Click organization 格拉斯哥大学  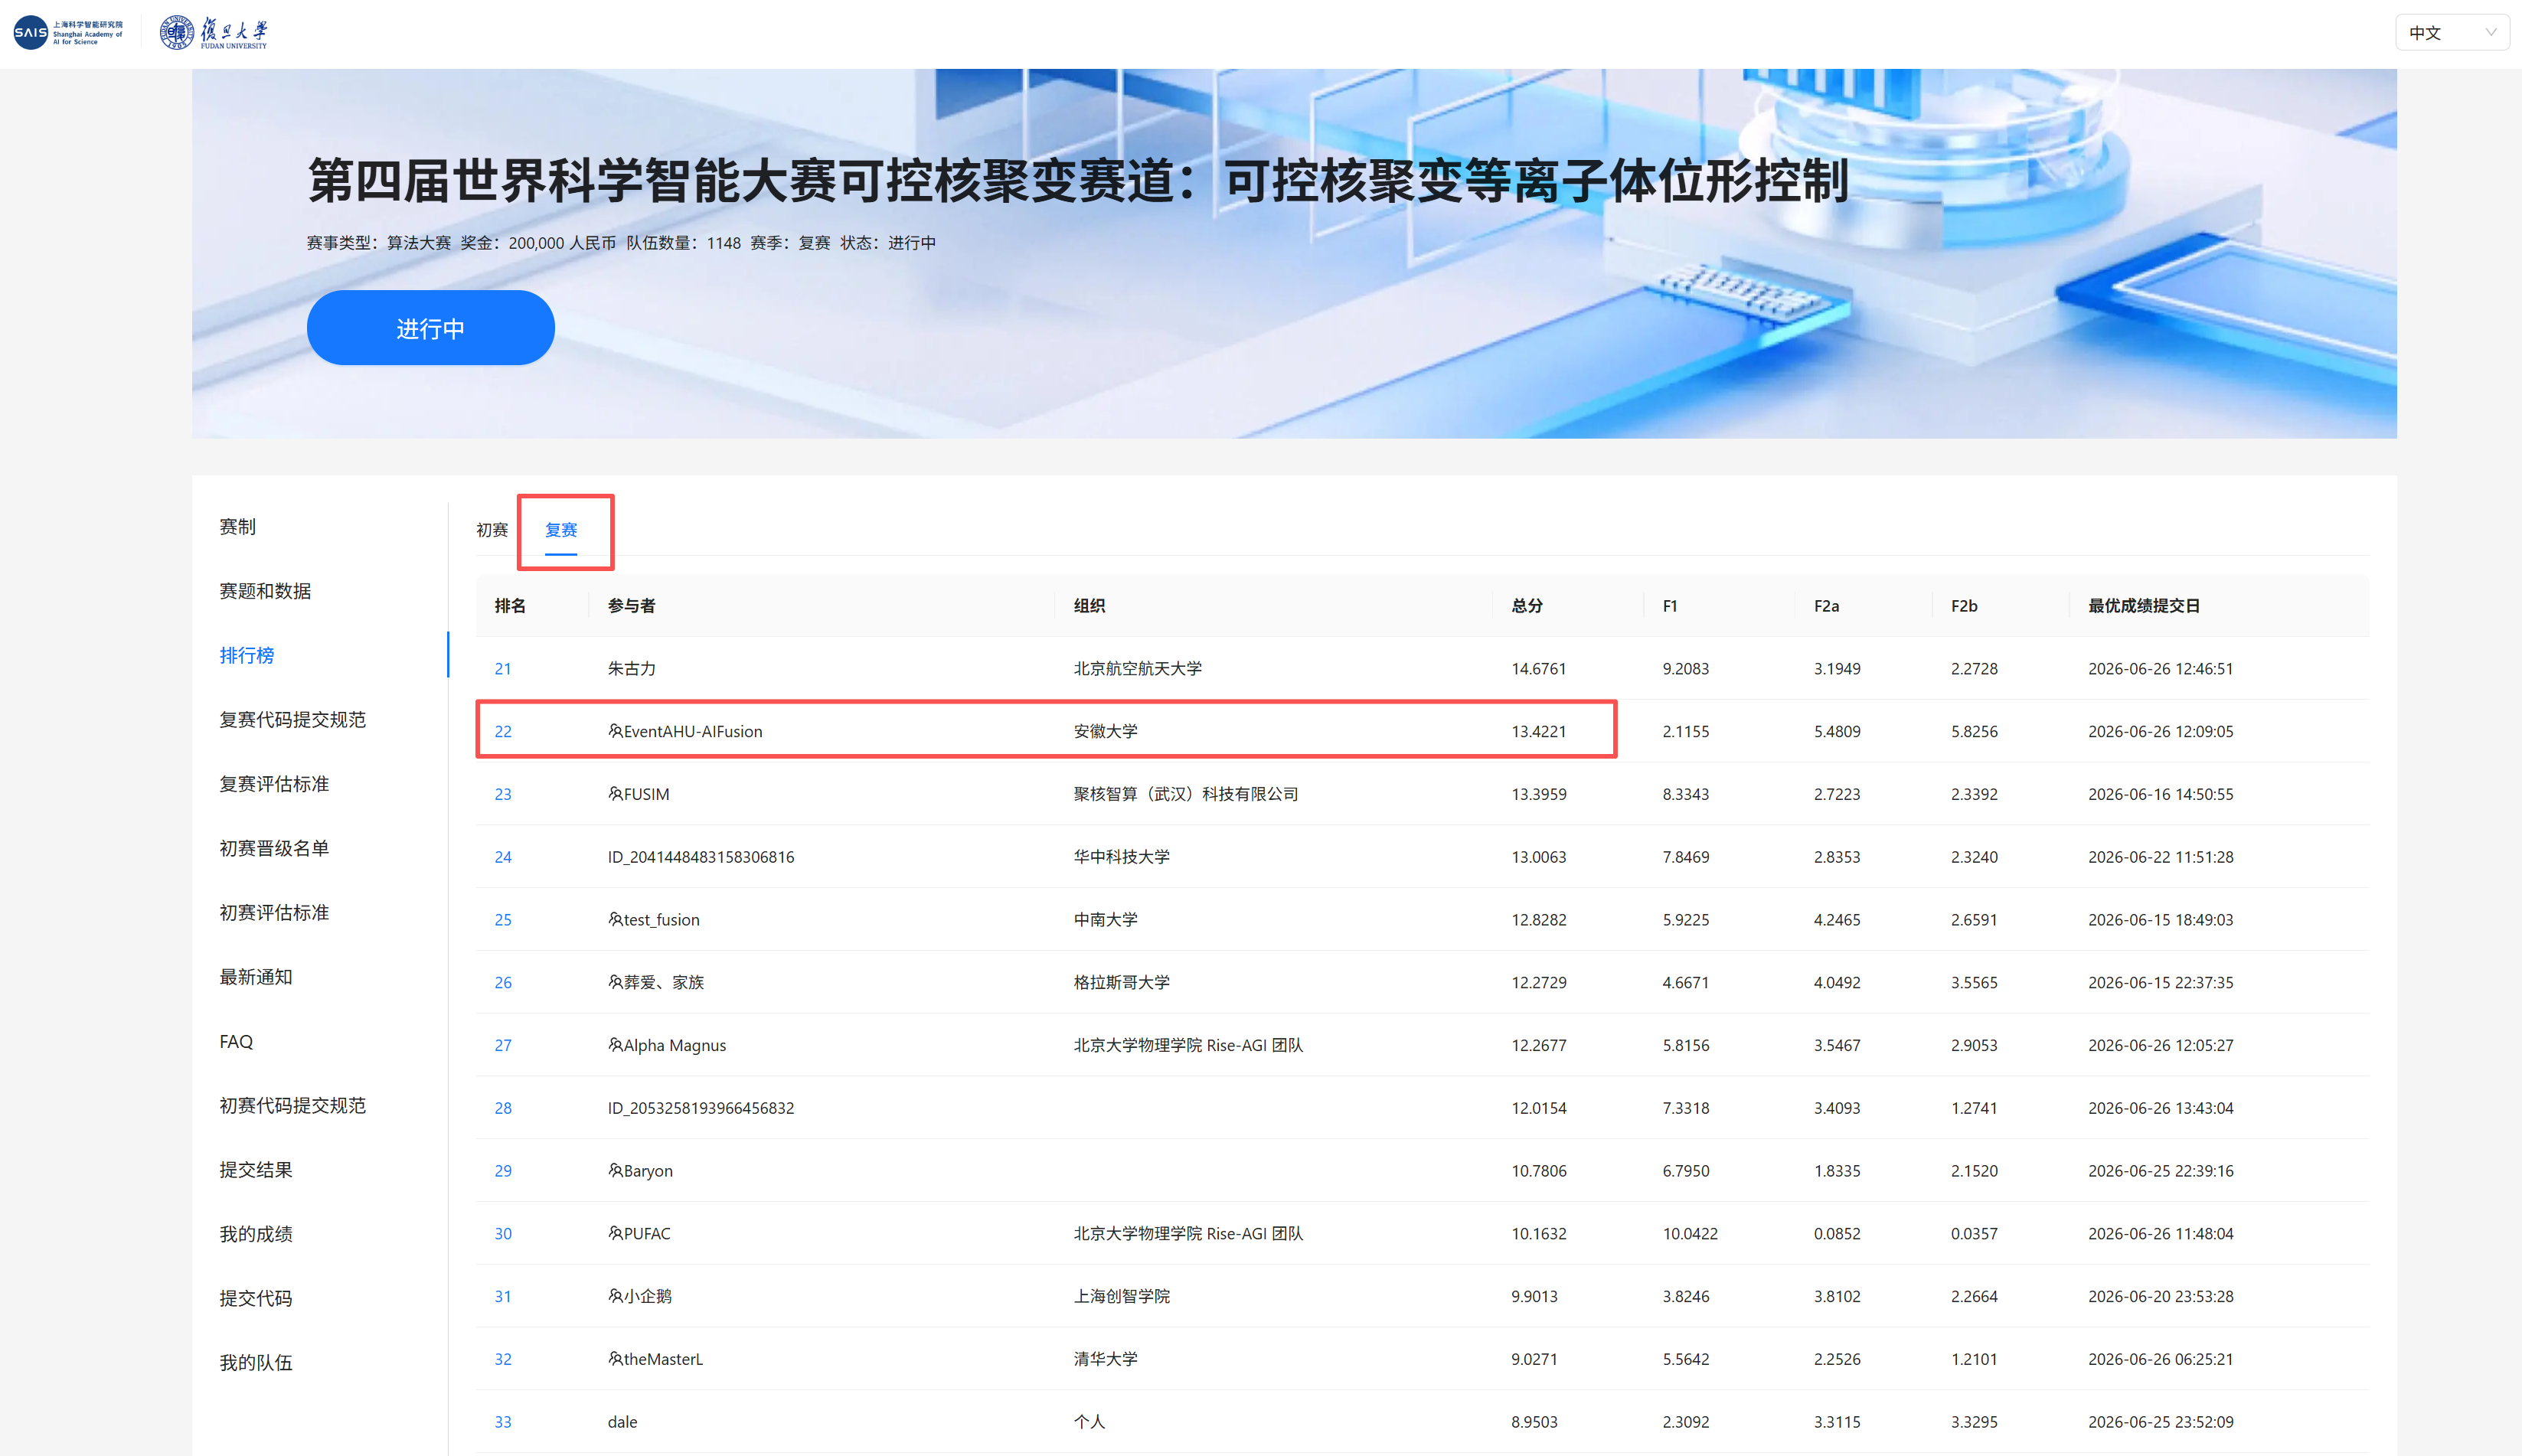coord(1121,982)
